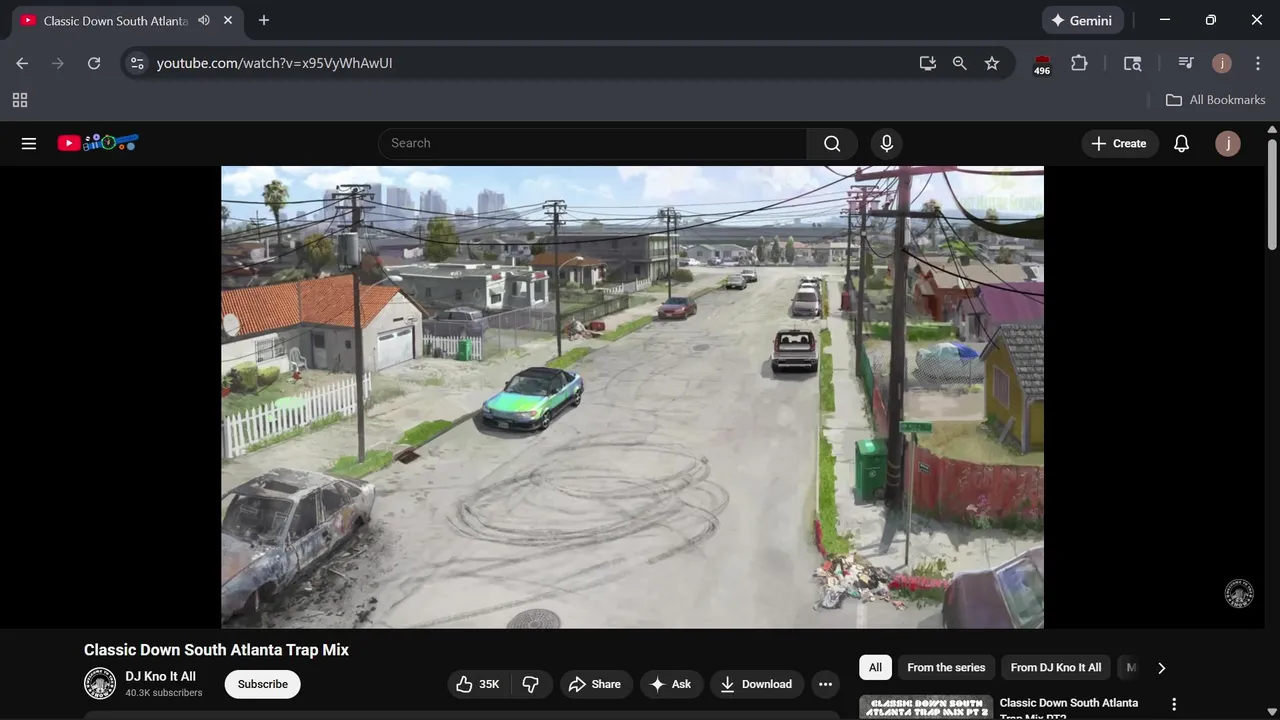
Task: Open the apps grid shortcut
Action: (20, 100)
